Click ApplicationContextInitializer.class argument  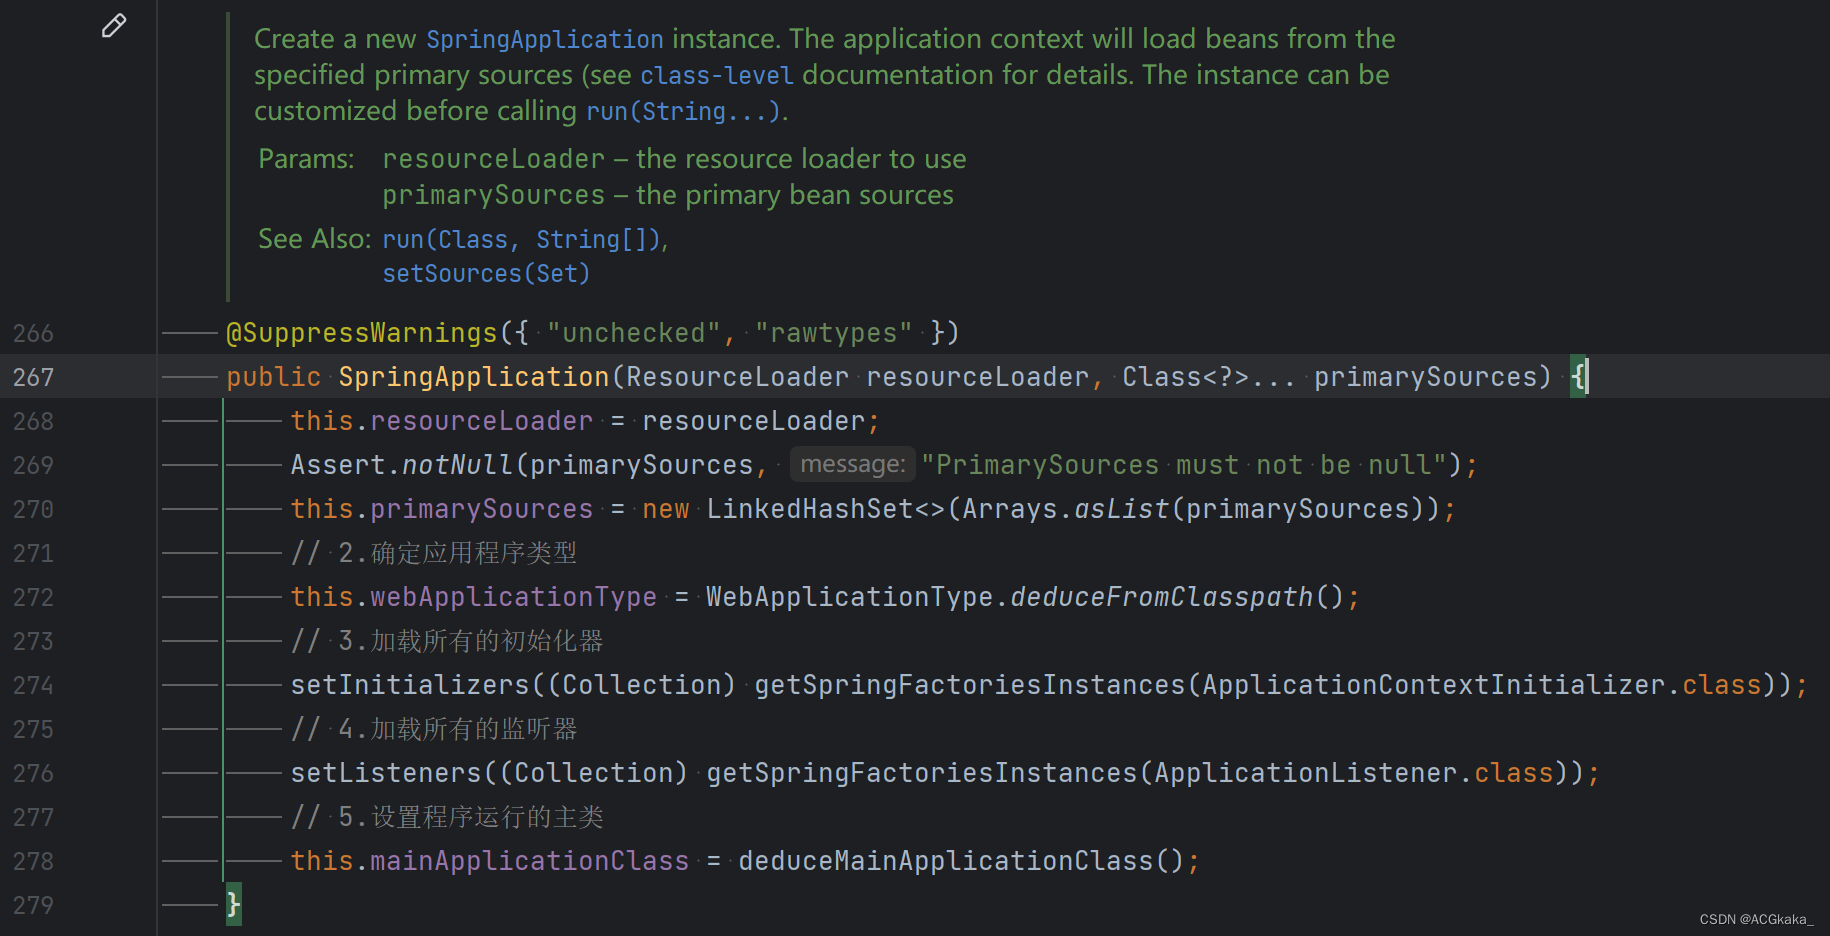1482,685
